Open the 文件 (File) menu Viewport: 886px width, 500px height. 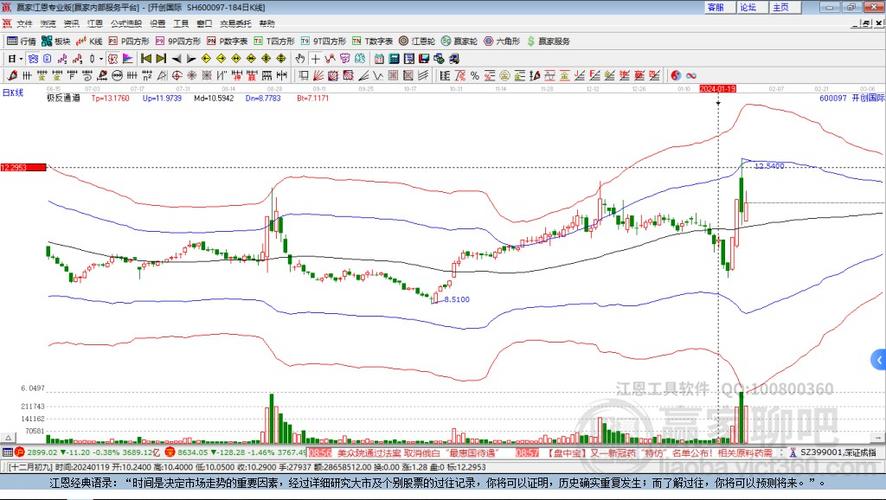point(20,22)
